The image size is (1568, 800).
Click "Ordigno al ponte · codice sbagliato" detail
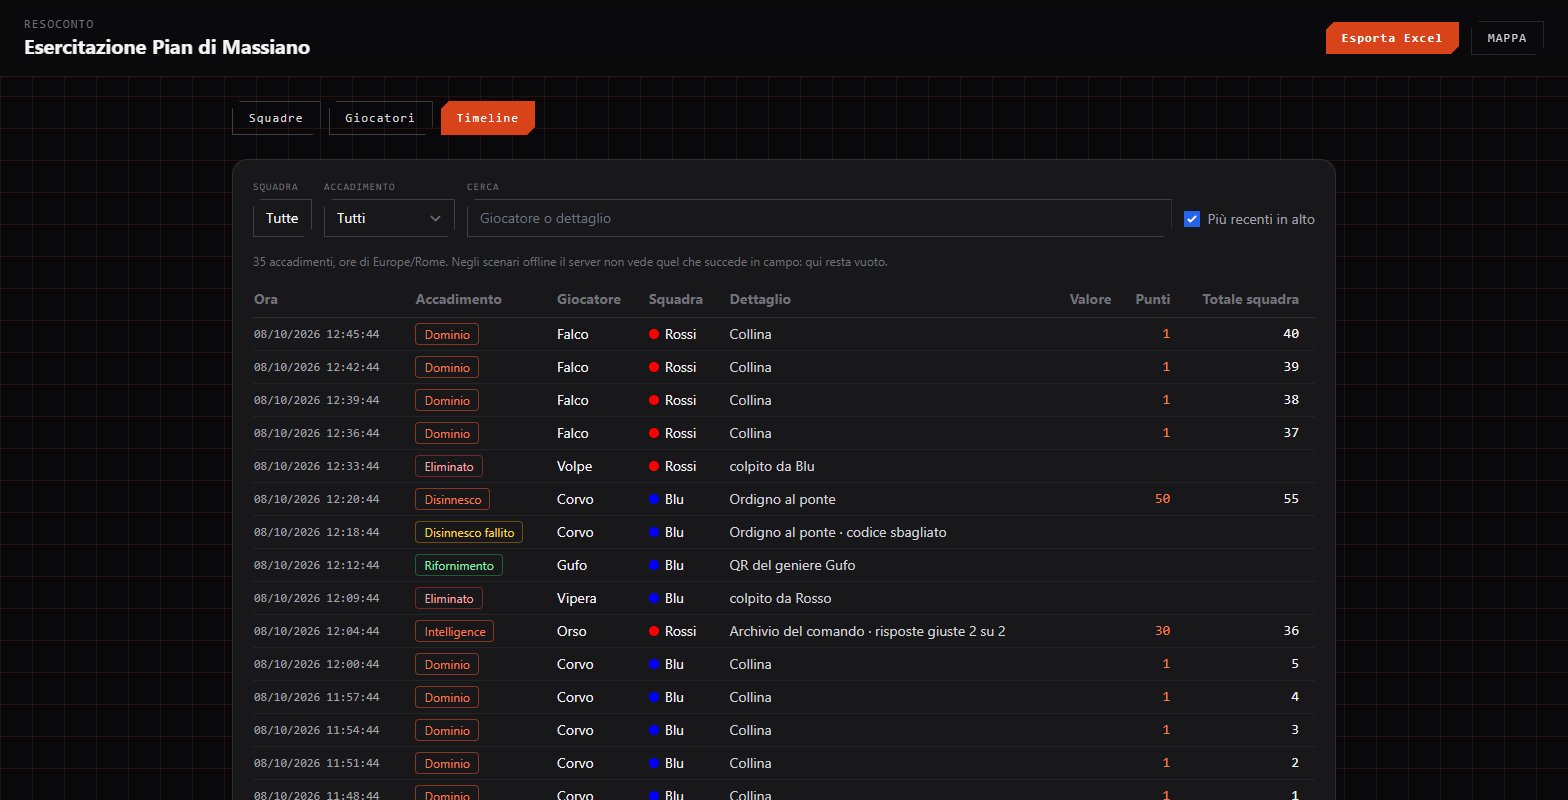(x=838, y=532)
